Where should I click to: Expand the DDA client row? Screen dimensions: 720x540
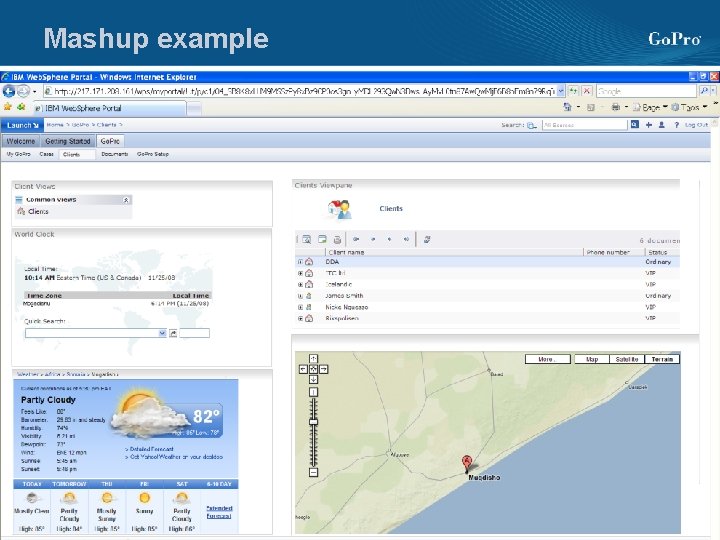click(300, 262)
